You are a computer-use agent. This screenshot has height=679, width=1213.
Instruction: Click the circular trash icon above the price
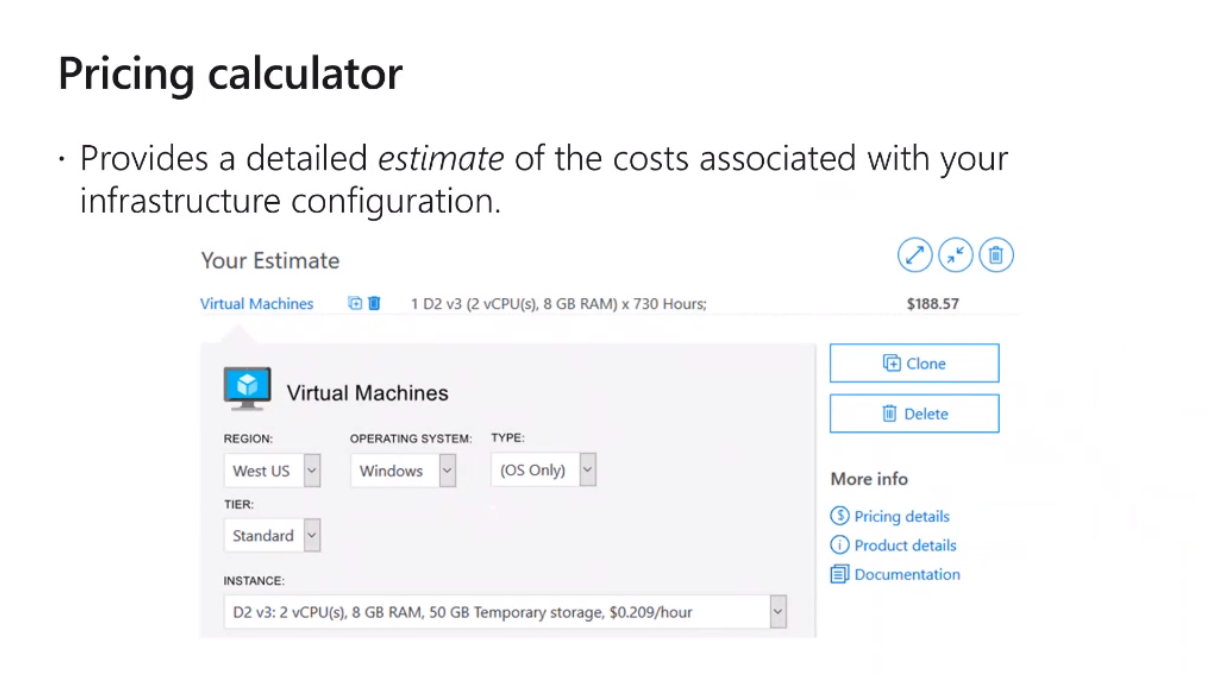pyautogui.click(x=996, y=256)
